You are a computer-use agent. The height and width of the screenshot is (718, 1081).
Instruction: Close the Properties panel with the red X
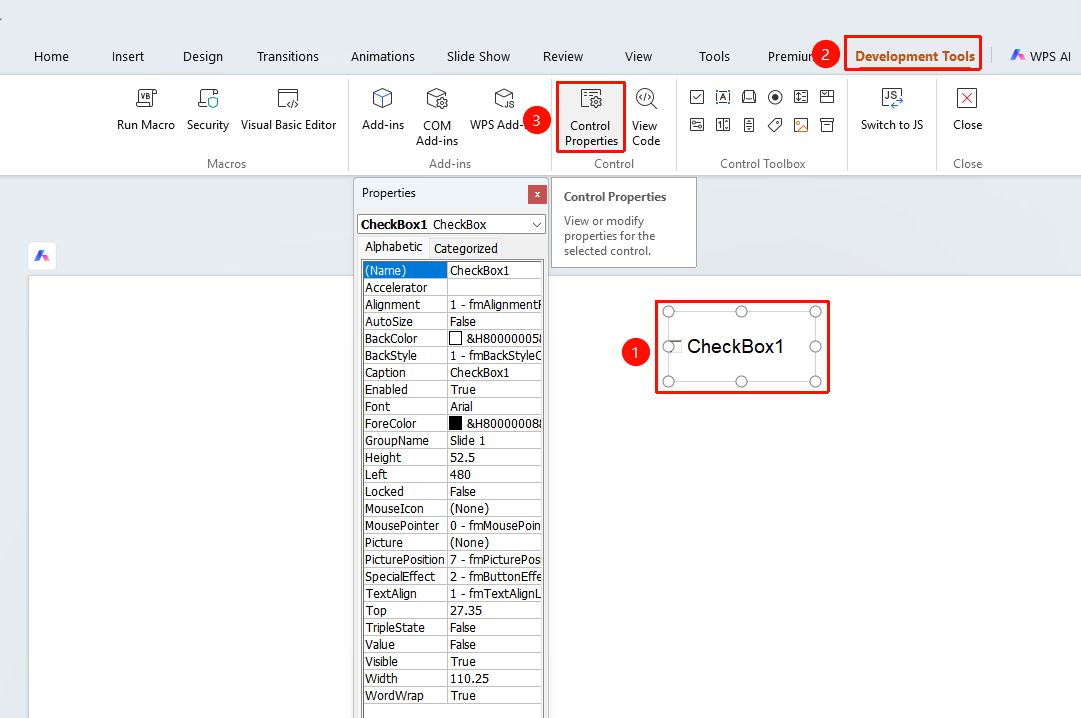pyautogui.click(x=537, y=195)
